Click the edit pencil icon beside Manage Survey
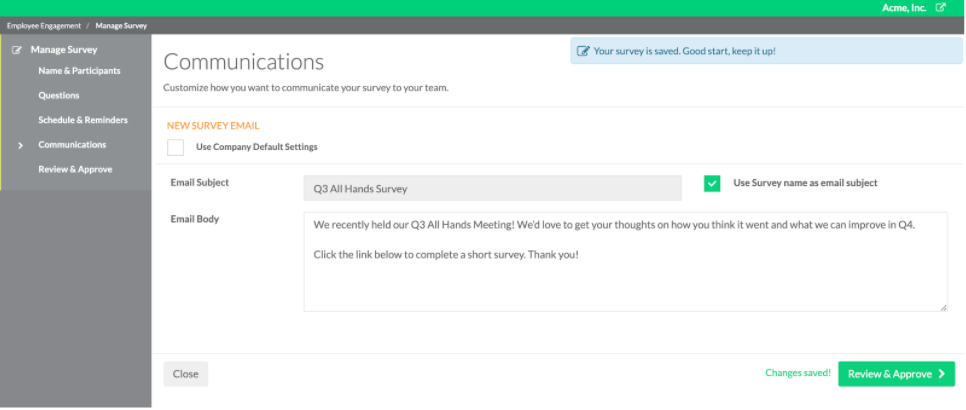 click(x=17, y=50)
